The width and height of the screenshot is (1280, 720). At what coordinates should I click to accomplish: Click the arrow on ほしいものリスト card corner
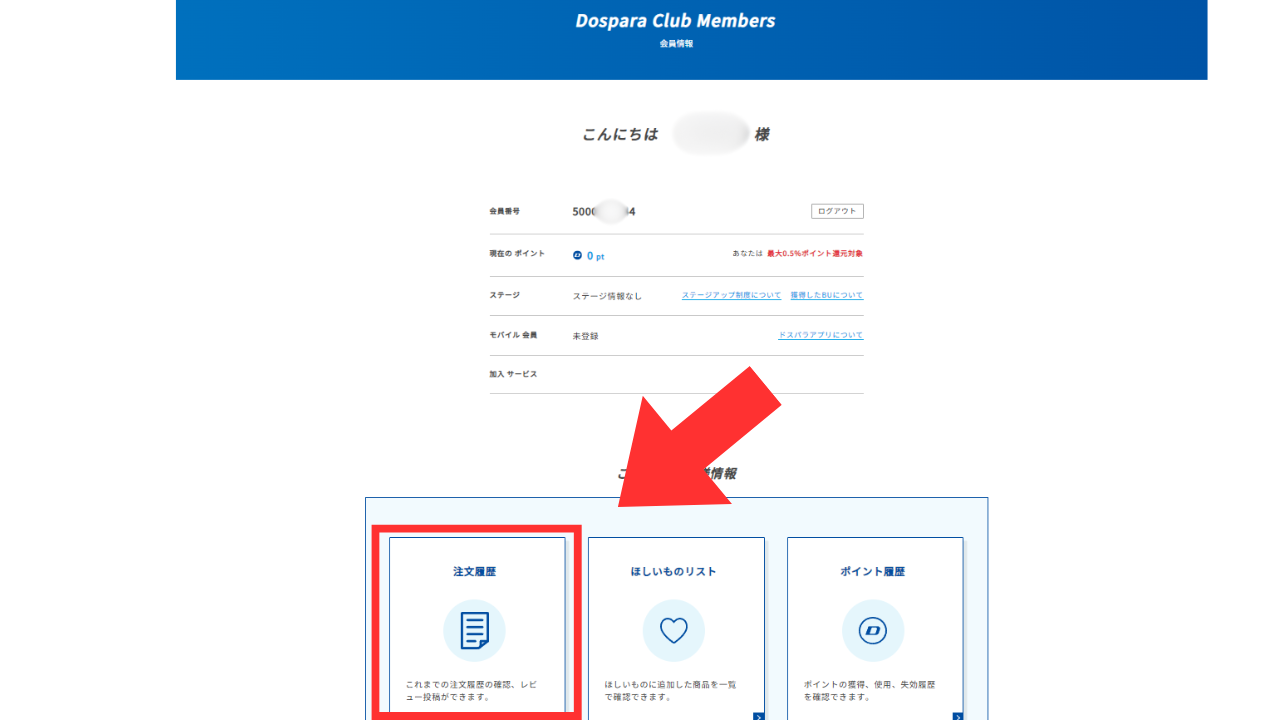click(759, 716)
